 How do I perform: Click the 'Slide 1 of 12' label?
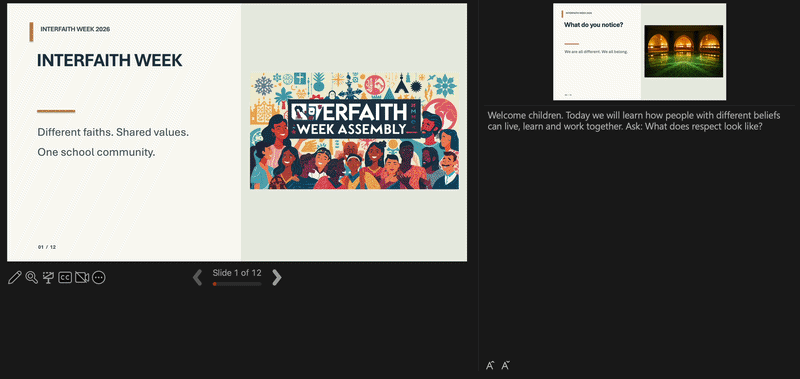(x=237, y=273)
